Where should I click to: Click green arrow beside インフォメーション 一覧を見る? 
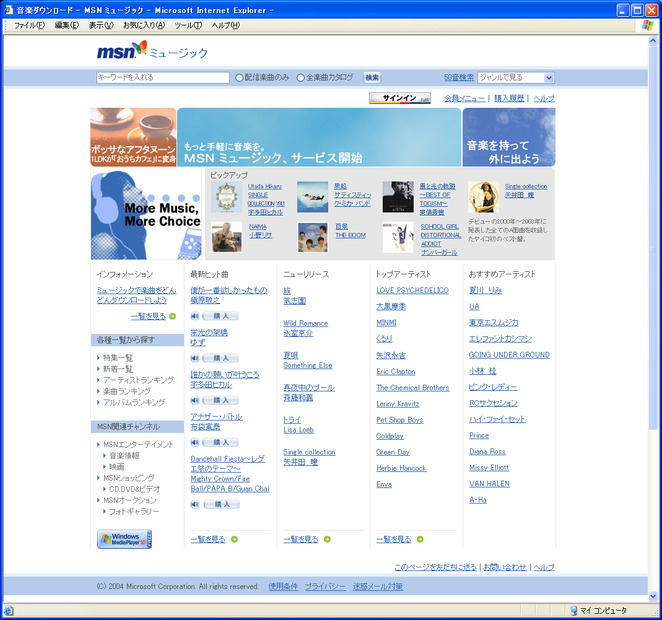172,316
